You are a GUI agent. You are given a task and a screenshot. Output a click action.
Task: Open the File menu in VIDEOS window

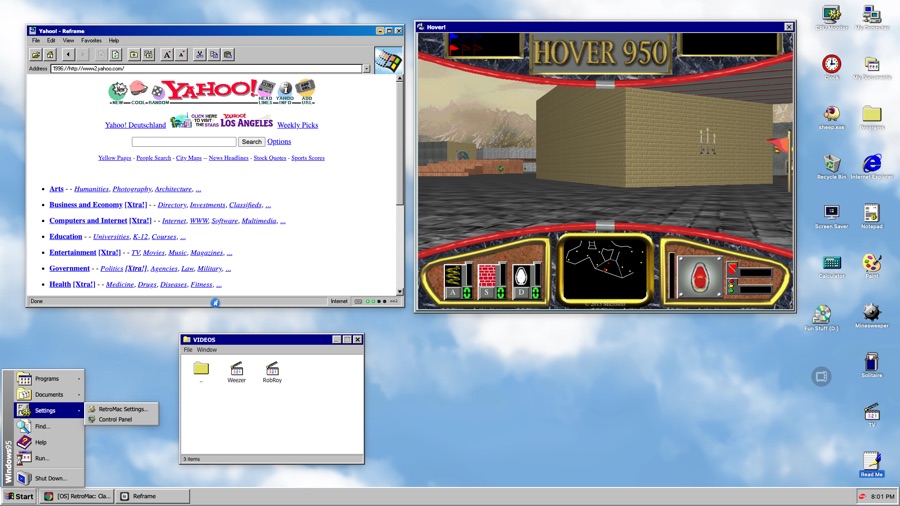tap(188, 349)
